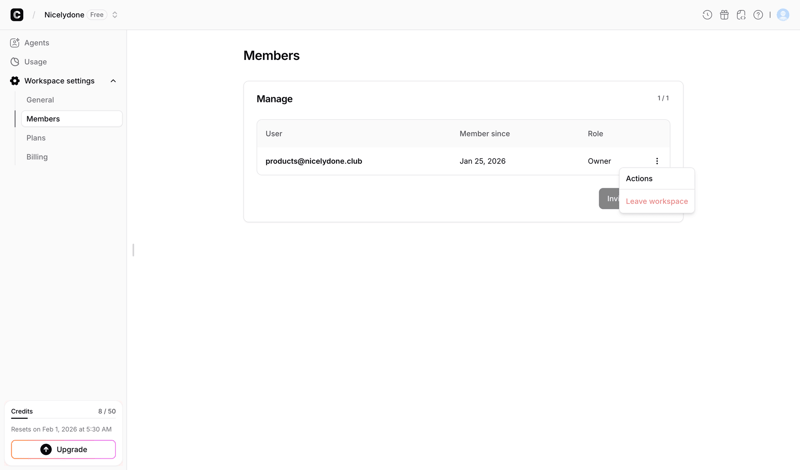Screen dimensions: 800x470
Task: Click the Credits label
Action: point(22,411)
